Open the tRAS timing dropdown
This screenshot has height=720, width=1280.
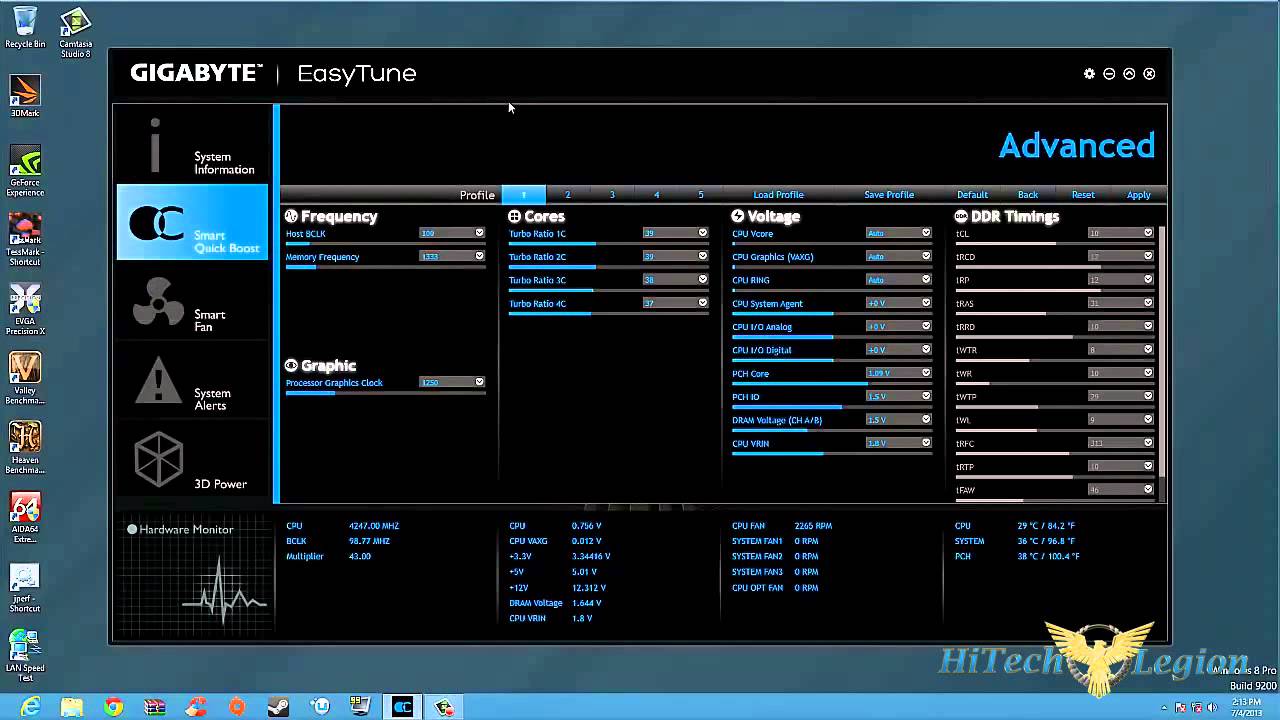coord(1148,303)
